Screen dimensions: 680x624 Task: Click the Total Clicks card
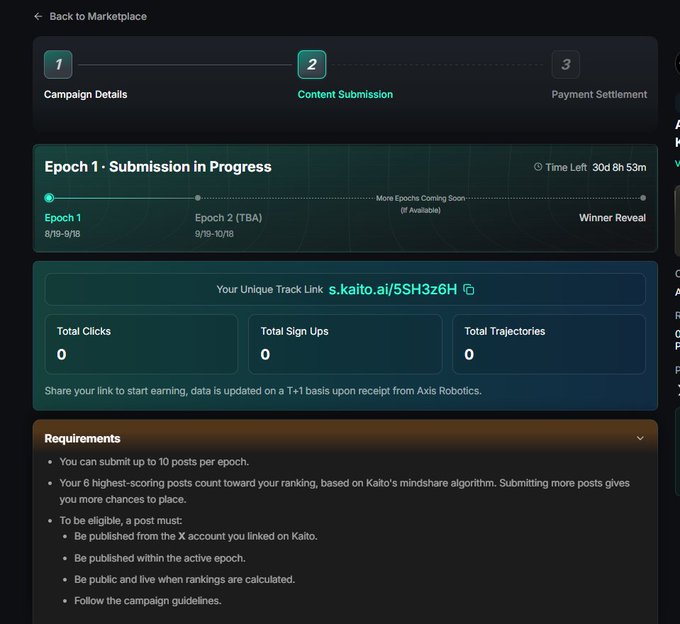tap(141, 344)
